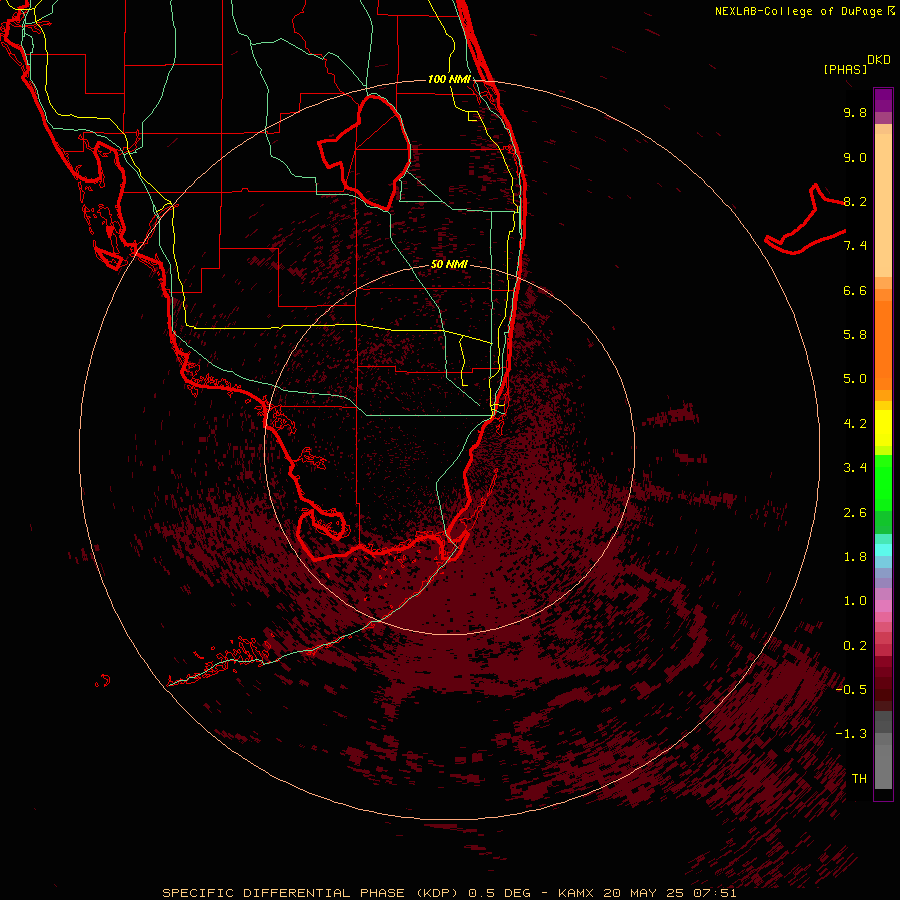Image resolution: width=900 pixels, height=900 pixels.
Task: Click the 7.4 value on the color scale
Action: click(855, 246)
